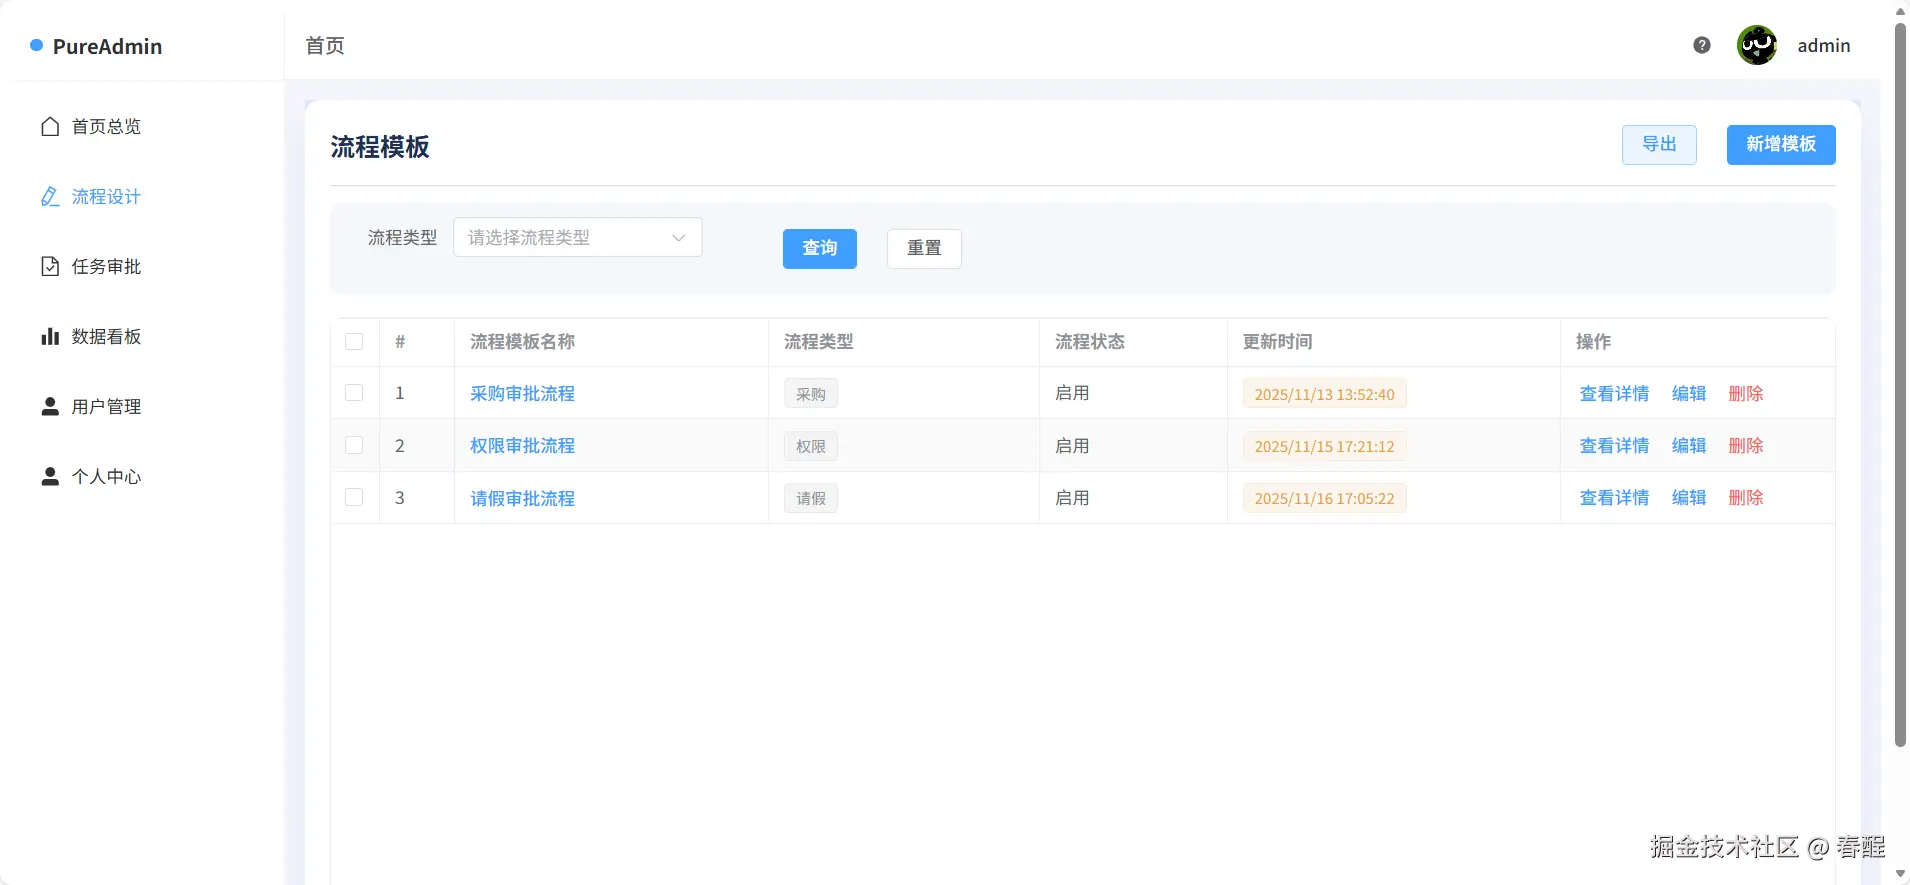Click the 流程模板名称 column header
This screenshot has width=1910, height=885.
tap(522, 342)
